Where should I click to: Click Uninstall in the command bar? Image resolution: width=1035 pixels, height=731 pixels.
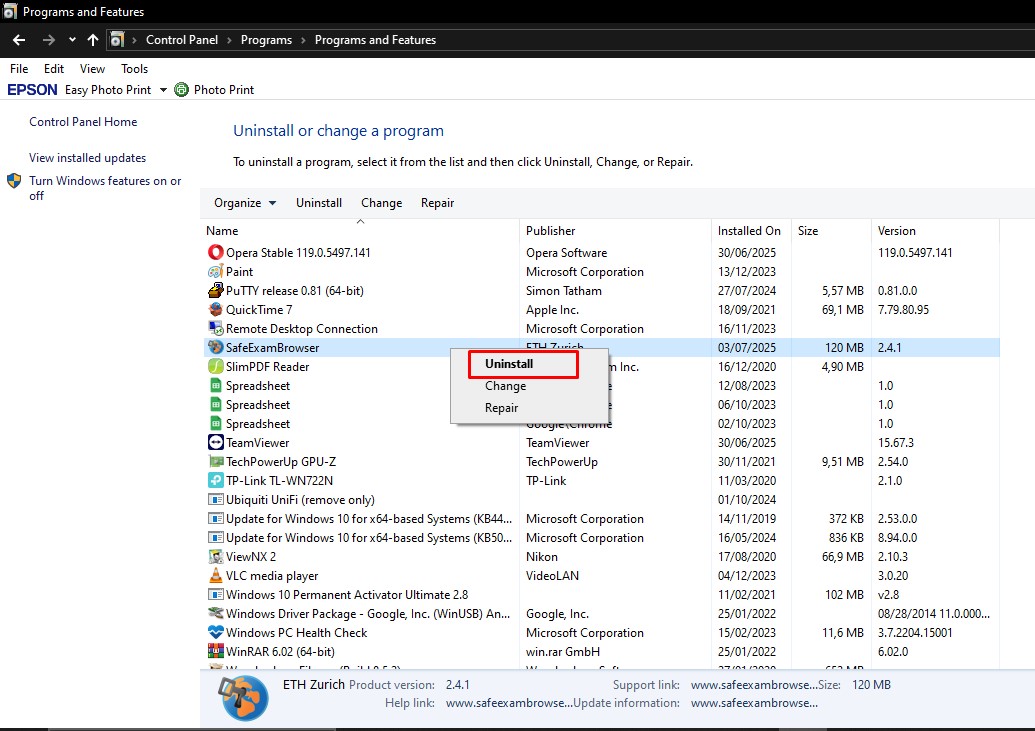click(319, 203)
